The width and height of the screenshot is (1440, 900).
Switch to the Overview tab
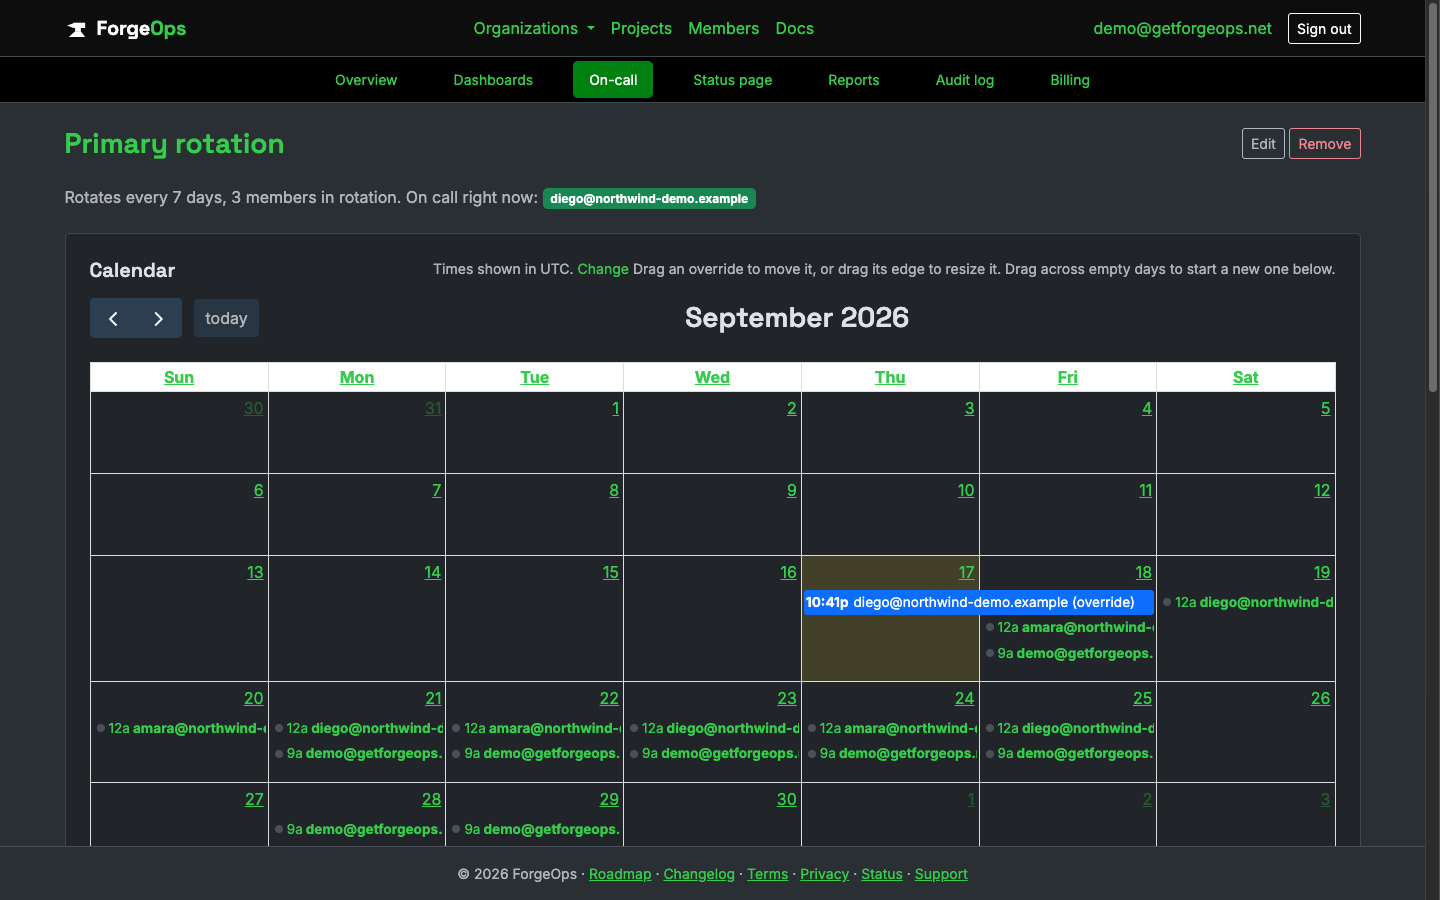(366, 80)
